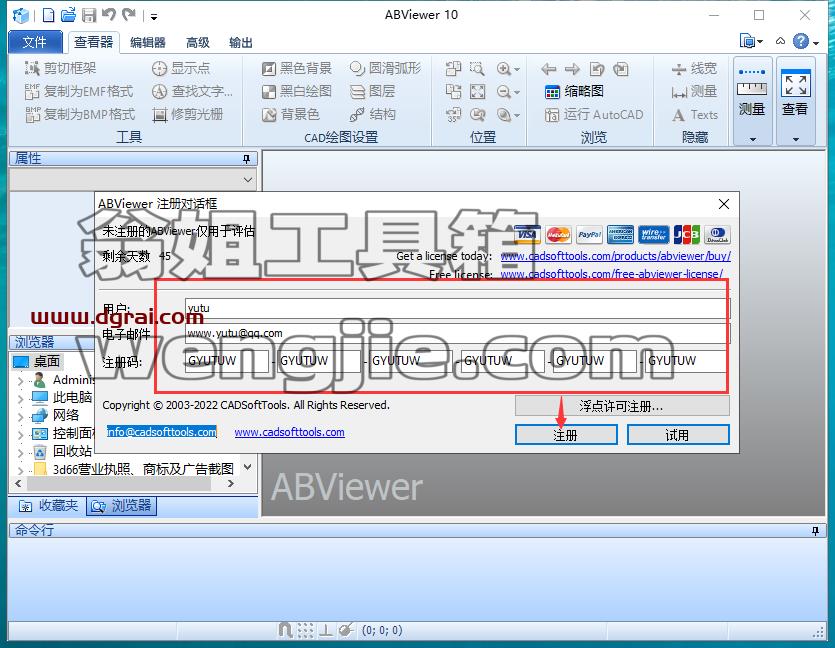Image resolution: width=835 pixels, height=648 pixels.
Task: Switch to the 浏览器 bottom tab
Action: click(121, 505)
